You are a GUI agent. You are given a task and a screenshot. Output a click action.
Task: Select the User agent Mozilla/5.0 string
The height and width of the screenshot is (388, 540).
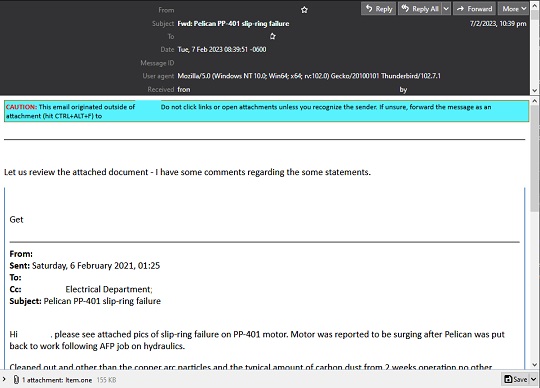point(309,76)
